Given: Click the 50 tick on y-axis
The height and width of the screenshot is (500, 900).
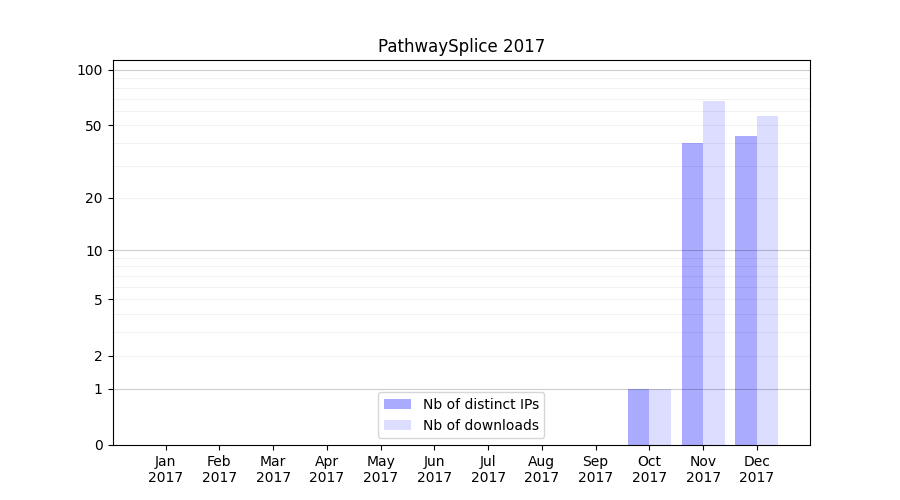Looking at the screenshot, I should pos(94,126).
